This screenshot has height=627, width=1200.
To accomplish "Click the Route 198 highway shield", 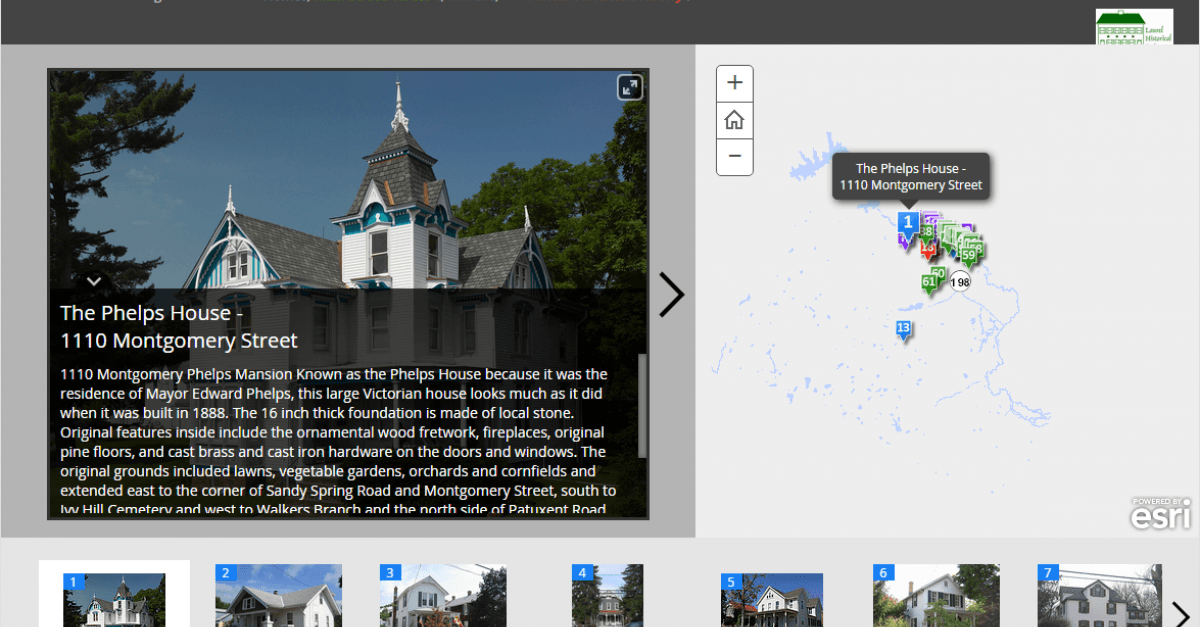I will [x=960, y=281].
